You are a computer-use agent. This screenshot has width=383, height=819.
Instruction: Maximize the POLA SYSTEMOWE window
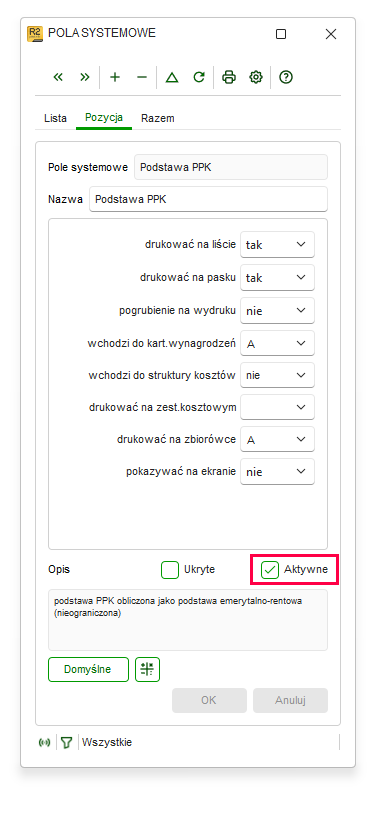point(281,34)
